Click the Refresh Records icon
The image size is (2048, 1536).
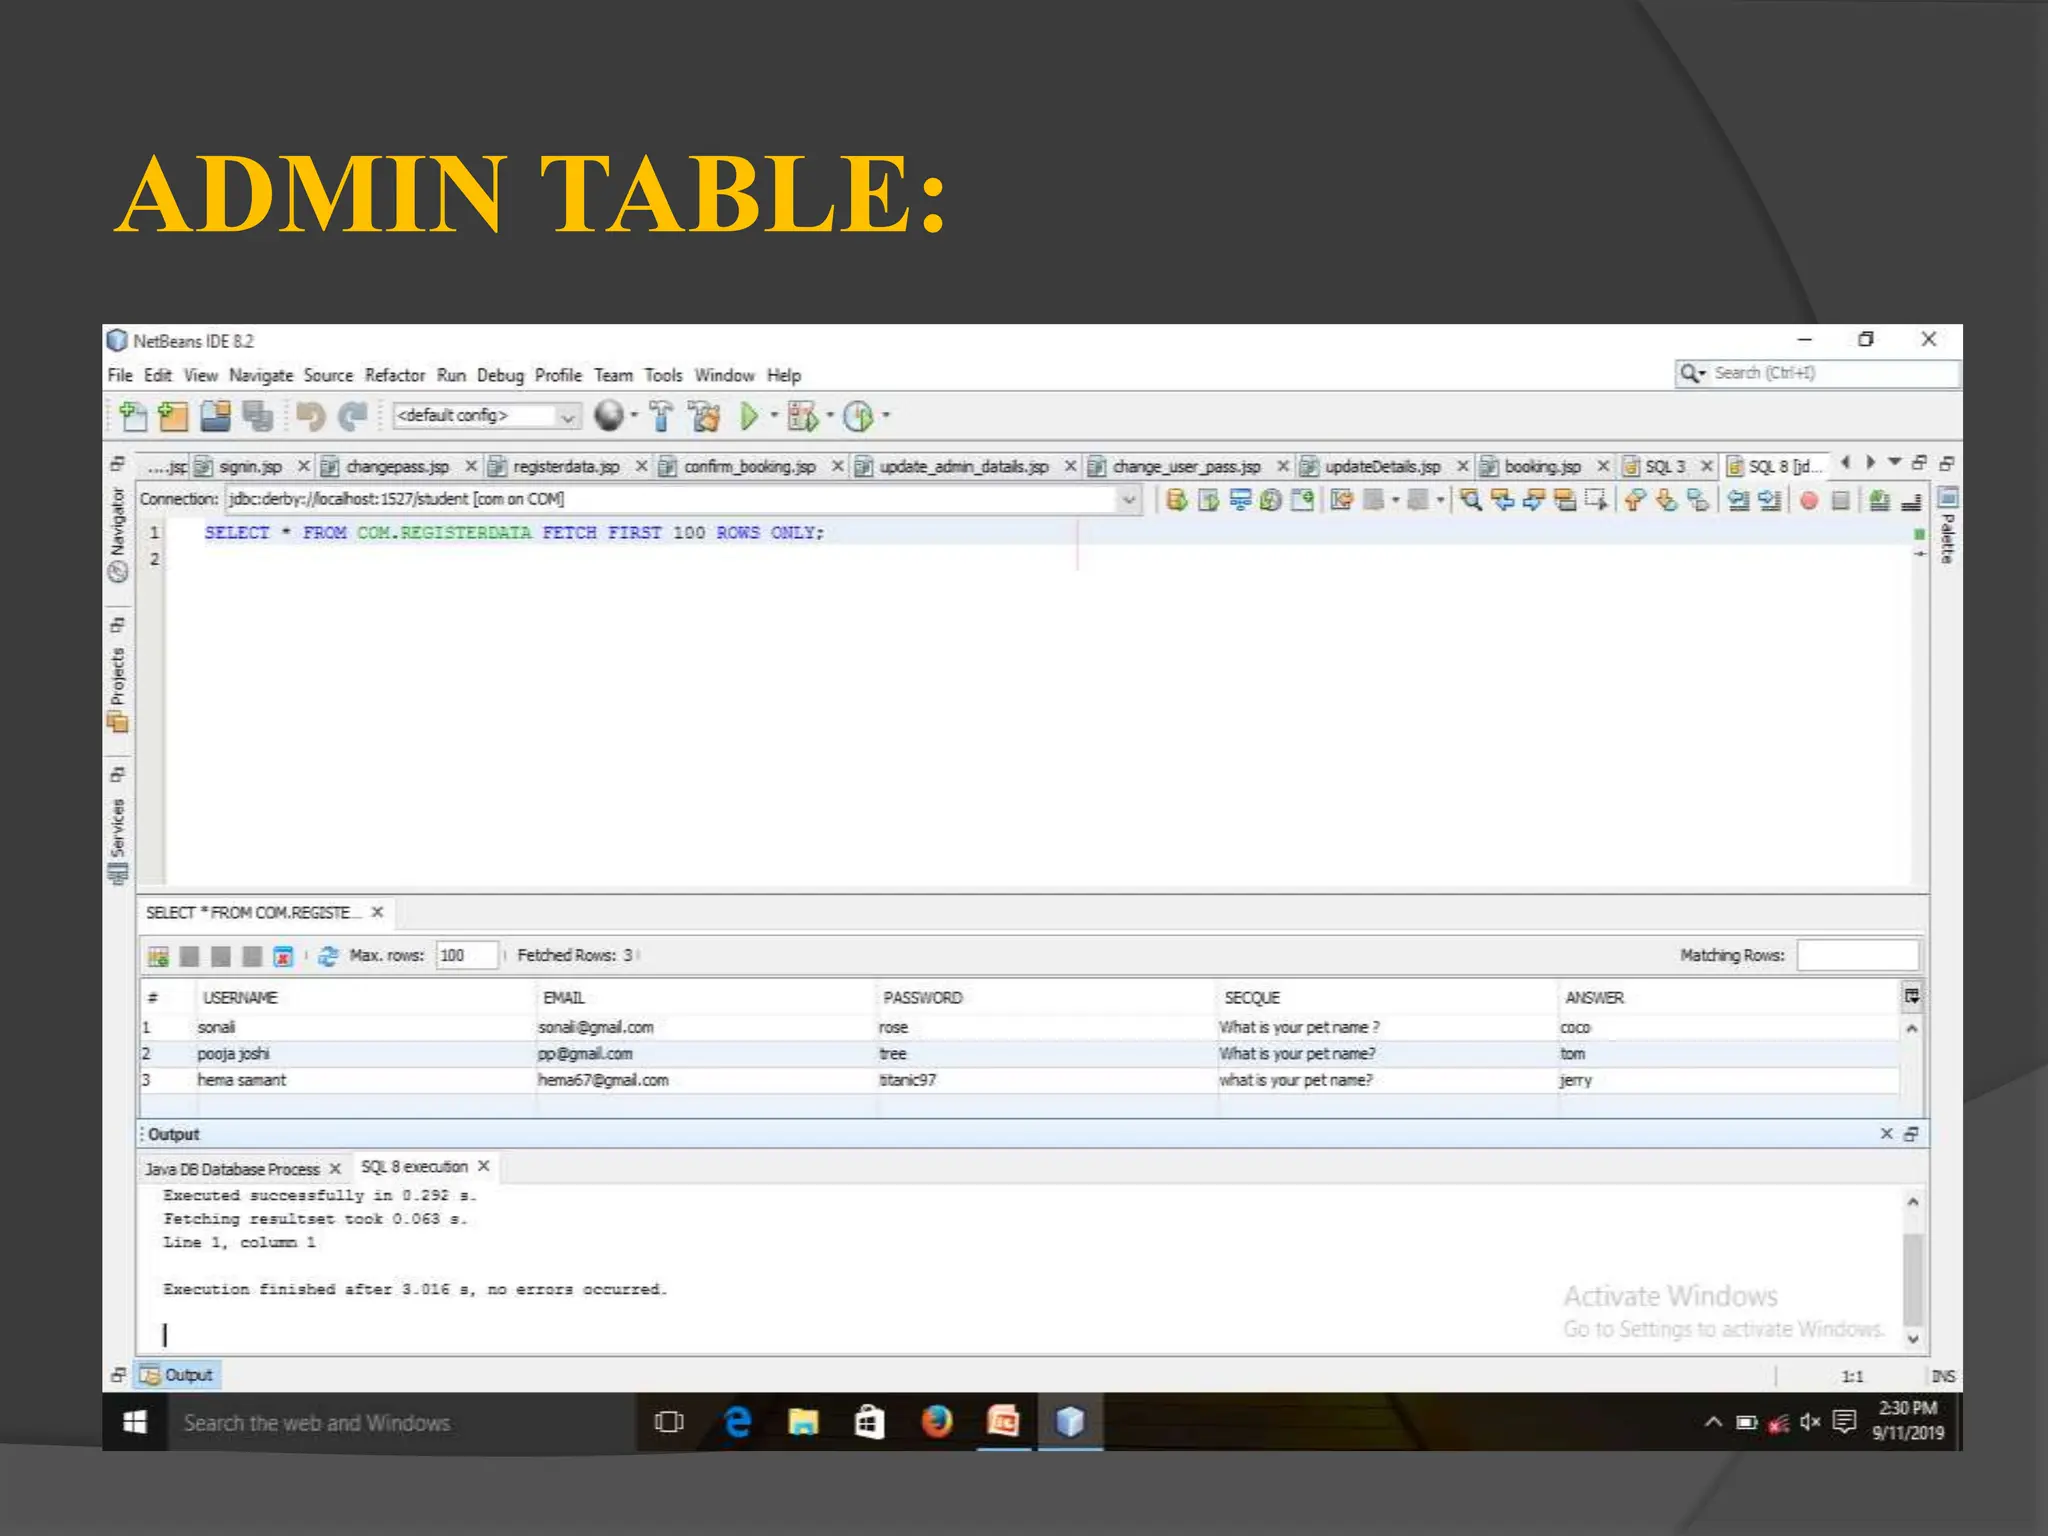pos(328,956)
